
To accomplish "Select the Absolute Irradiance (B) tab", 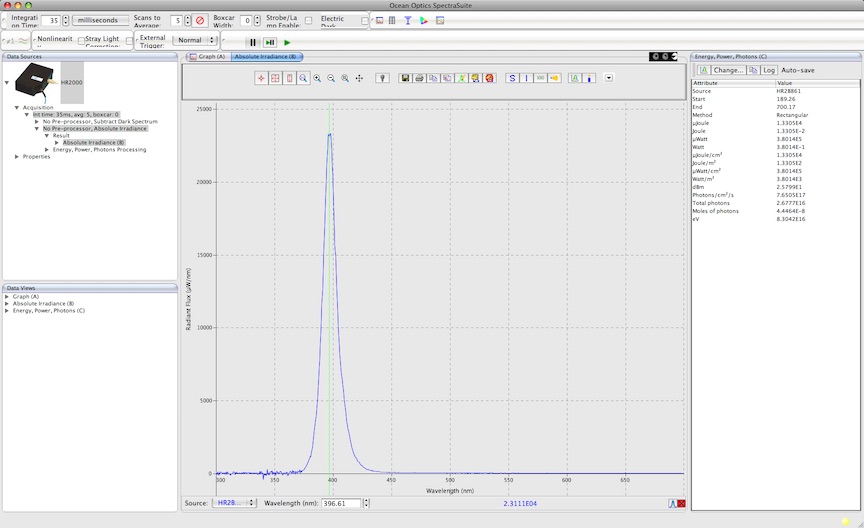I will pos(266,56).
